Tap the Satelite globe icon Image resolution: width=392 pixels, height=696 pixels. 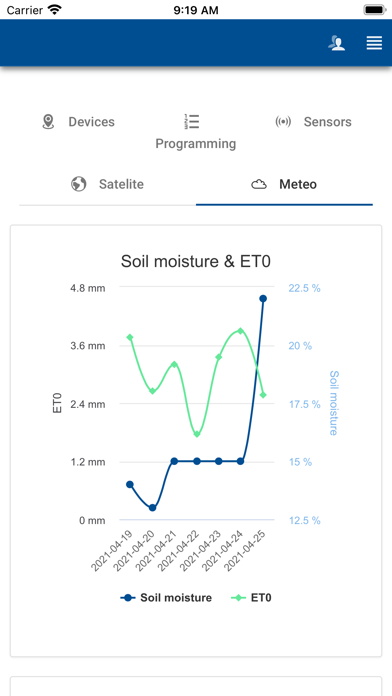click(x=79, y=184)
